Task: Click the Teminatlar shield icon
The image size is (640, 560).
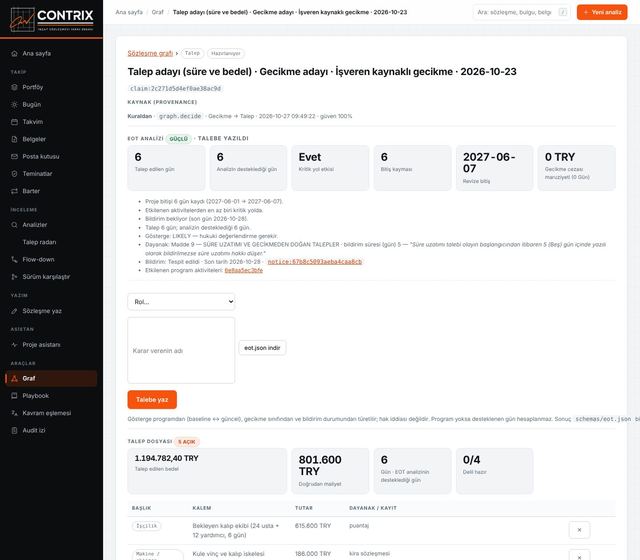Action: pos(14,173)
